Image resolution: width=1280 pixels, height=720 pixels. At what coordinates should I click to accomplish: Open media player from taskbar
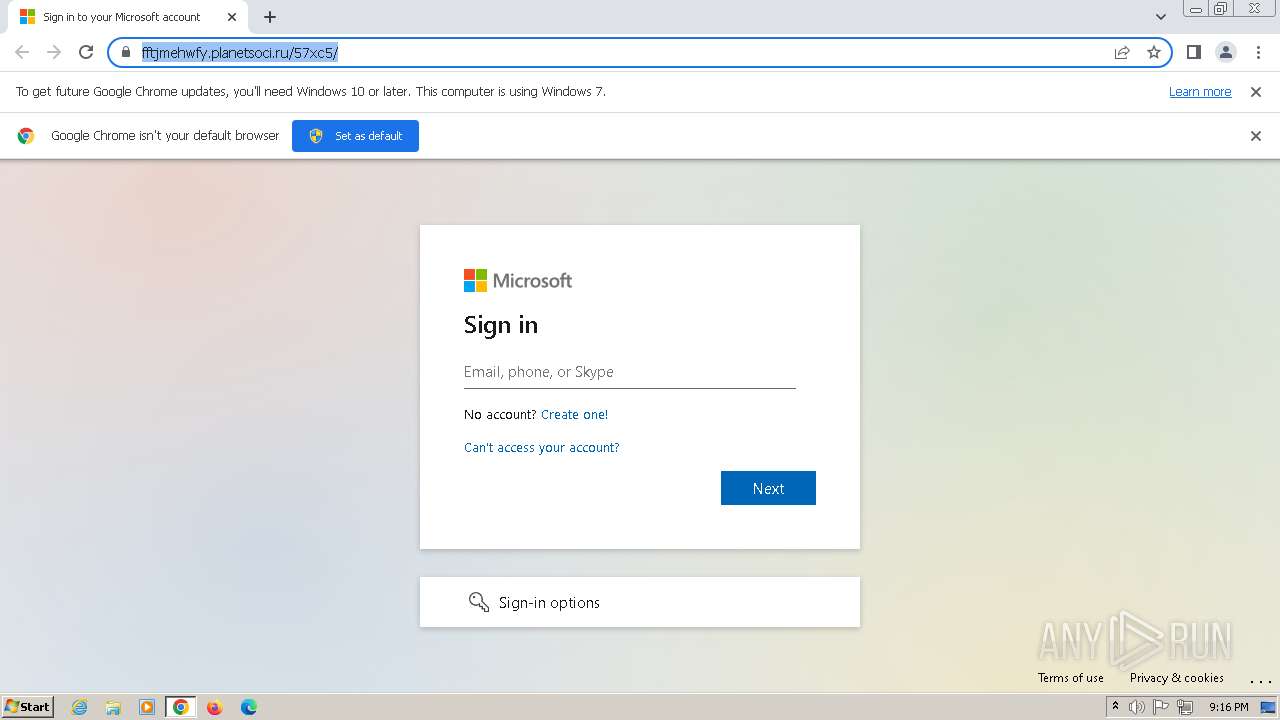(147, 707)
